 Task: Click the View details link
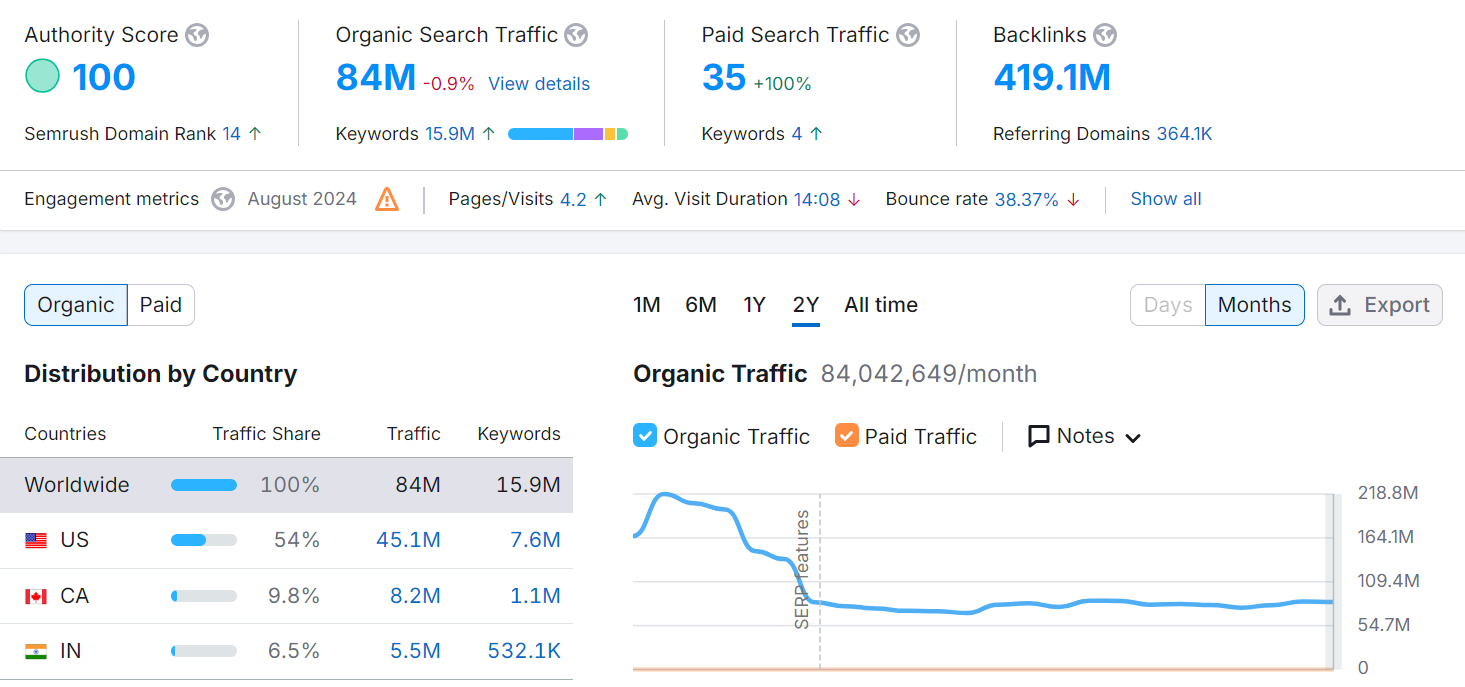pyautogui.click(x=539, y=84)
